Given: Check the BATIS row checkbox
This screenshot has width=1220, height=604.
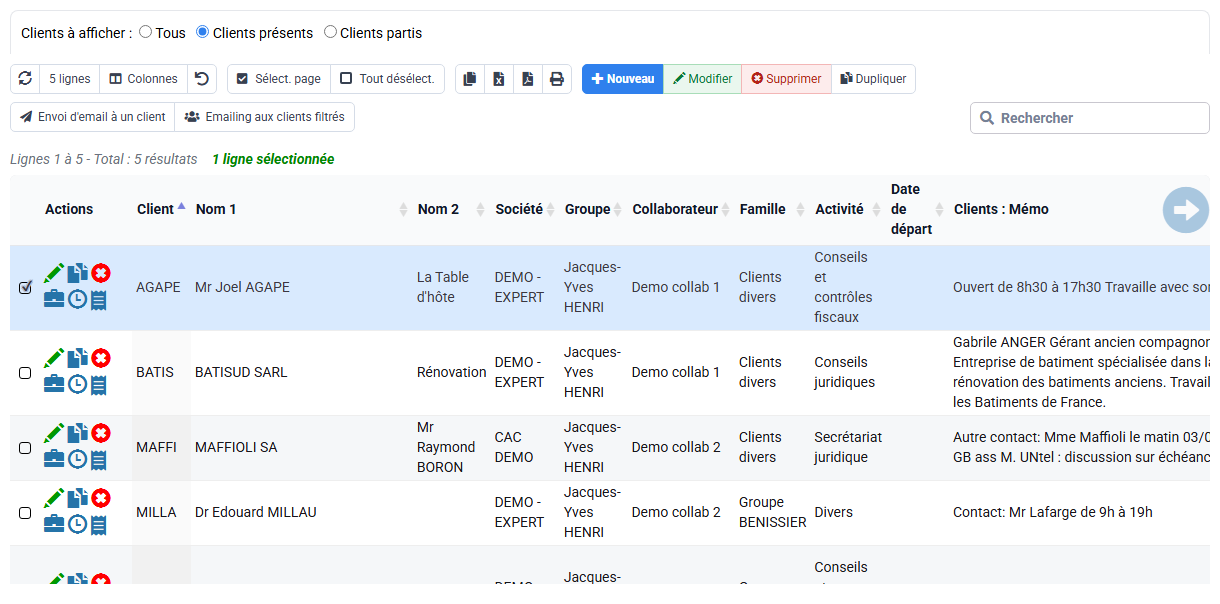Looking at the screenshot, I should [25, 373].
